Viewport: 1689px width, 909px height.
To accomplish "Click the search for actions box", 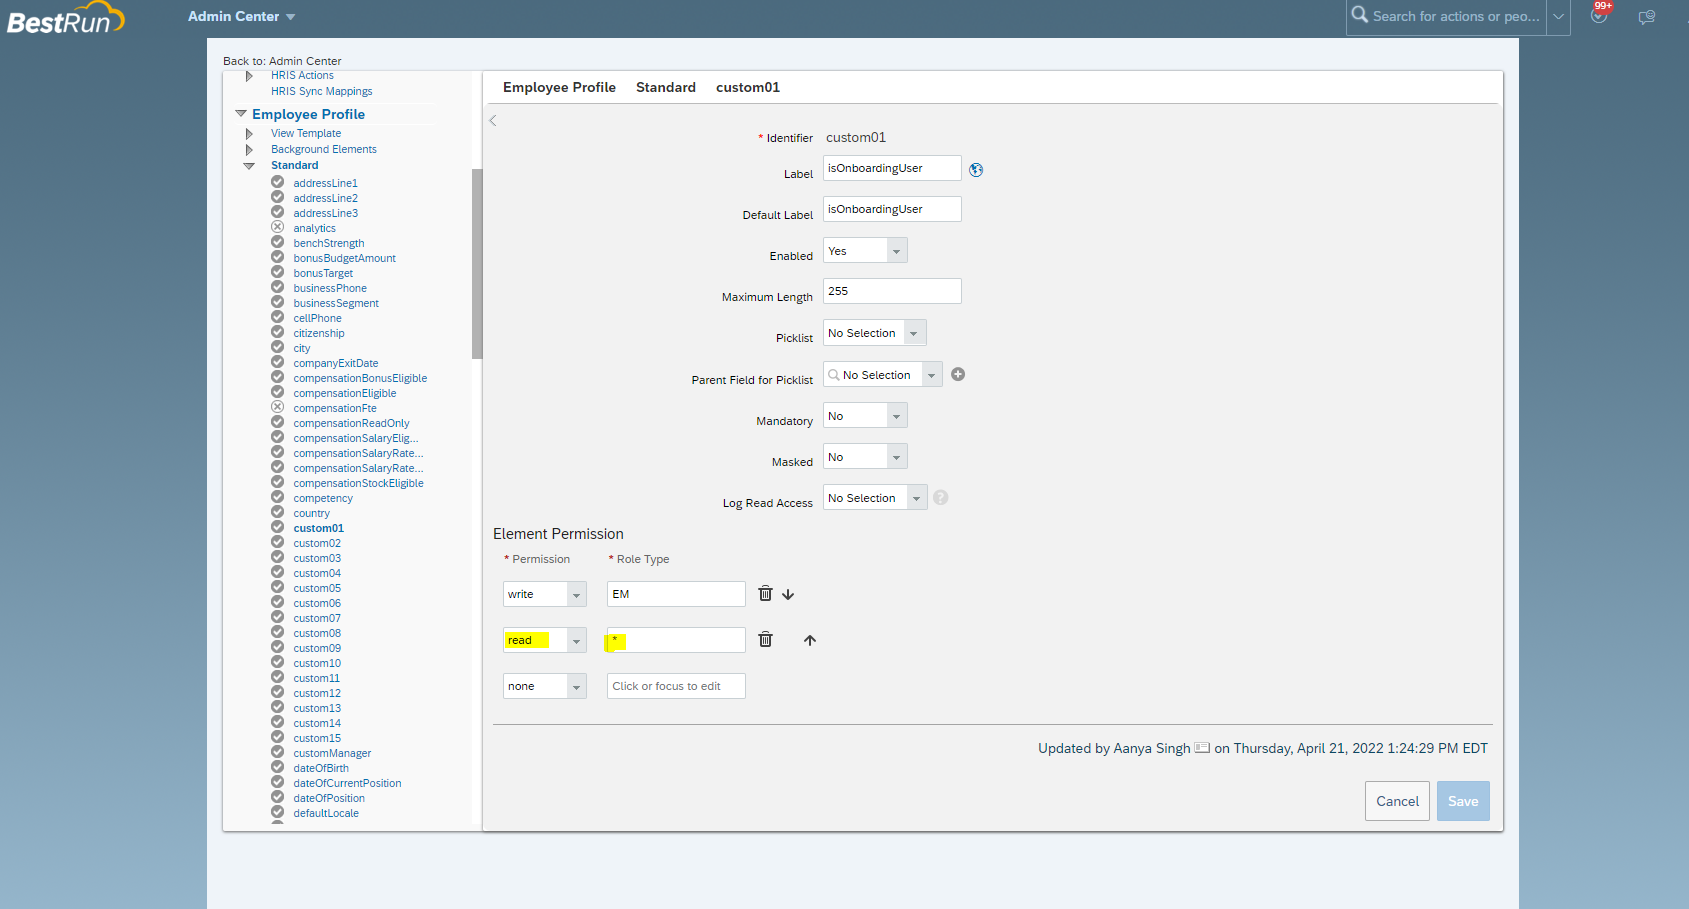I will coord(1456,16).
